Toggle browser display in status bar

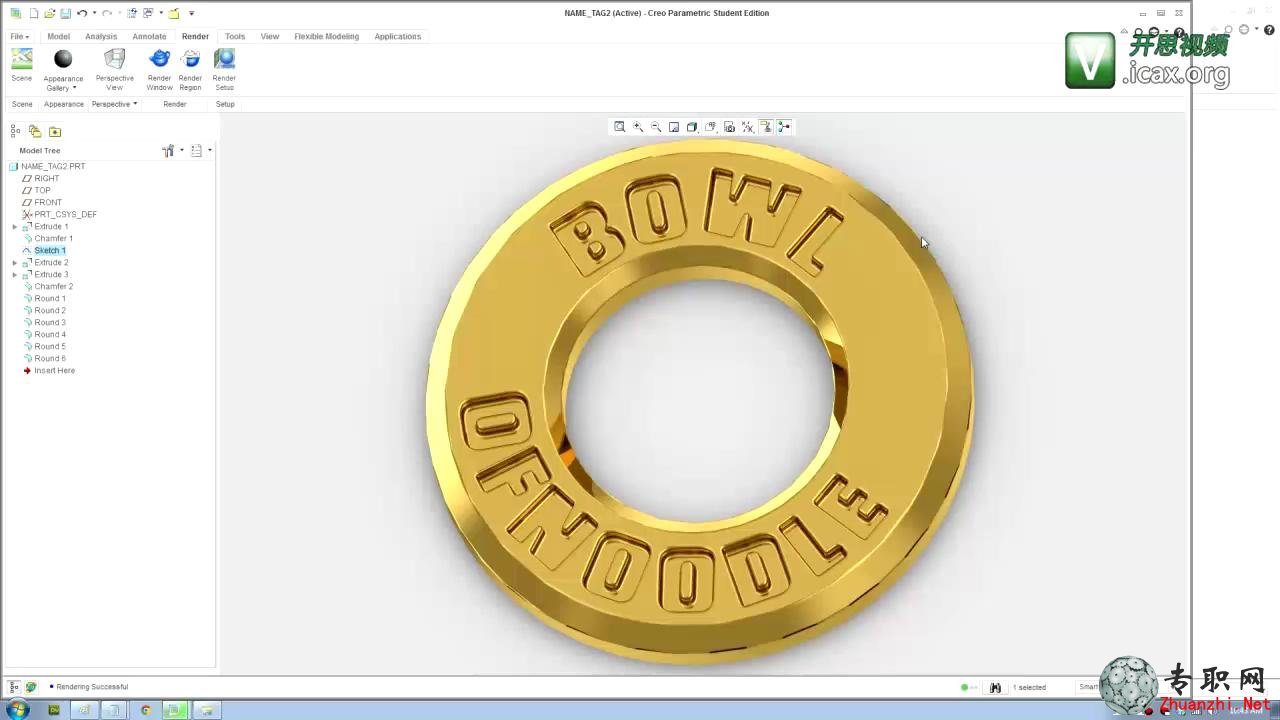click(x=31, y=687)
